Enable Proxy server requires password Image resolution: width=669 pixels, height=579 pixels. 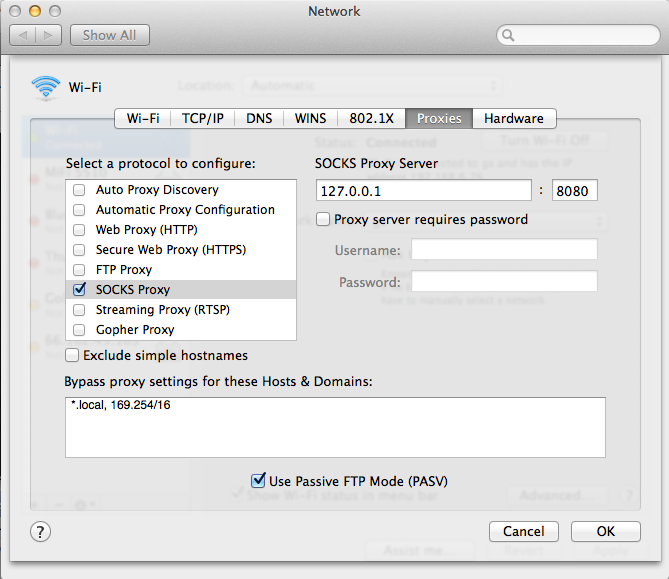(323, 219)
